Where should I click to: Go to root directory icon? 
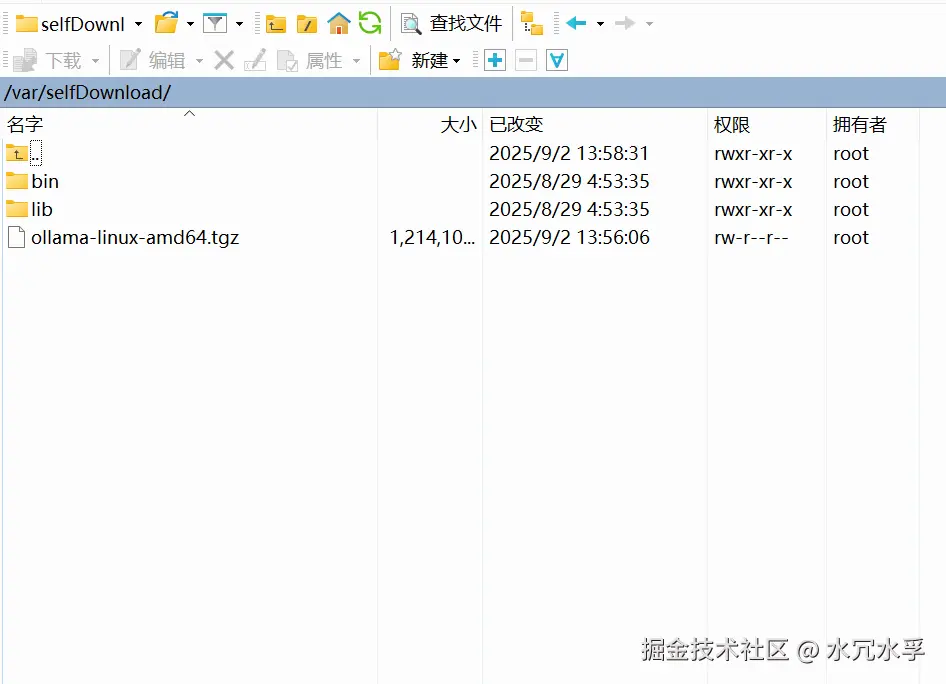coord(306,24)
